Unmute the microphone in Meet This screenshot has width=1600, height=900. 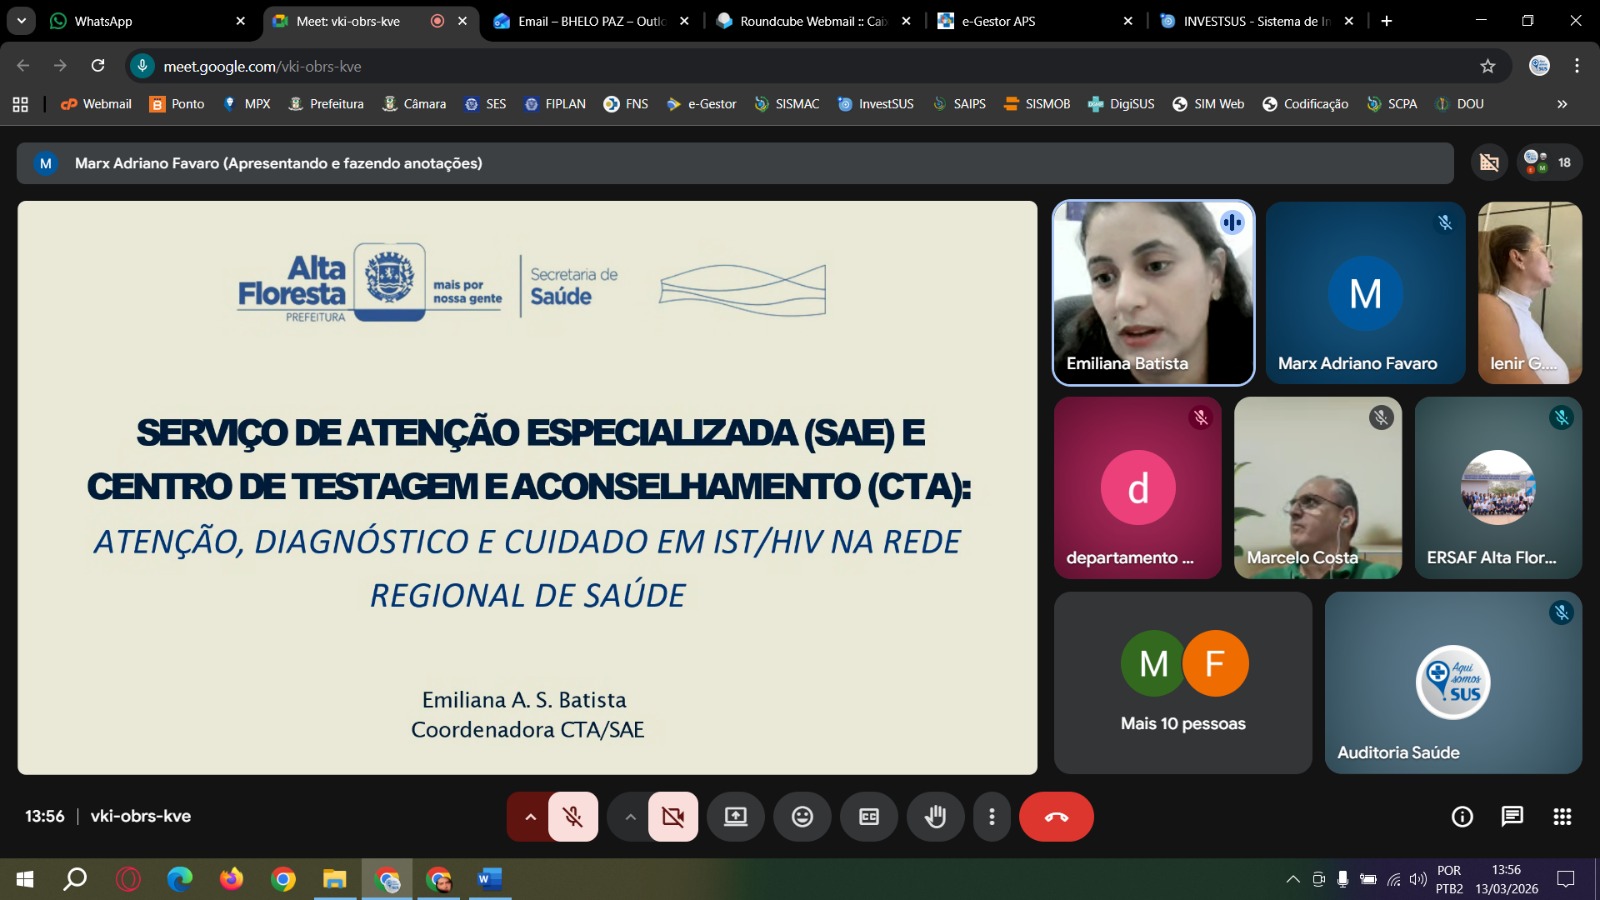coord(573,817)
